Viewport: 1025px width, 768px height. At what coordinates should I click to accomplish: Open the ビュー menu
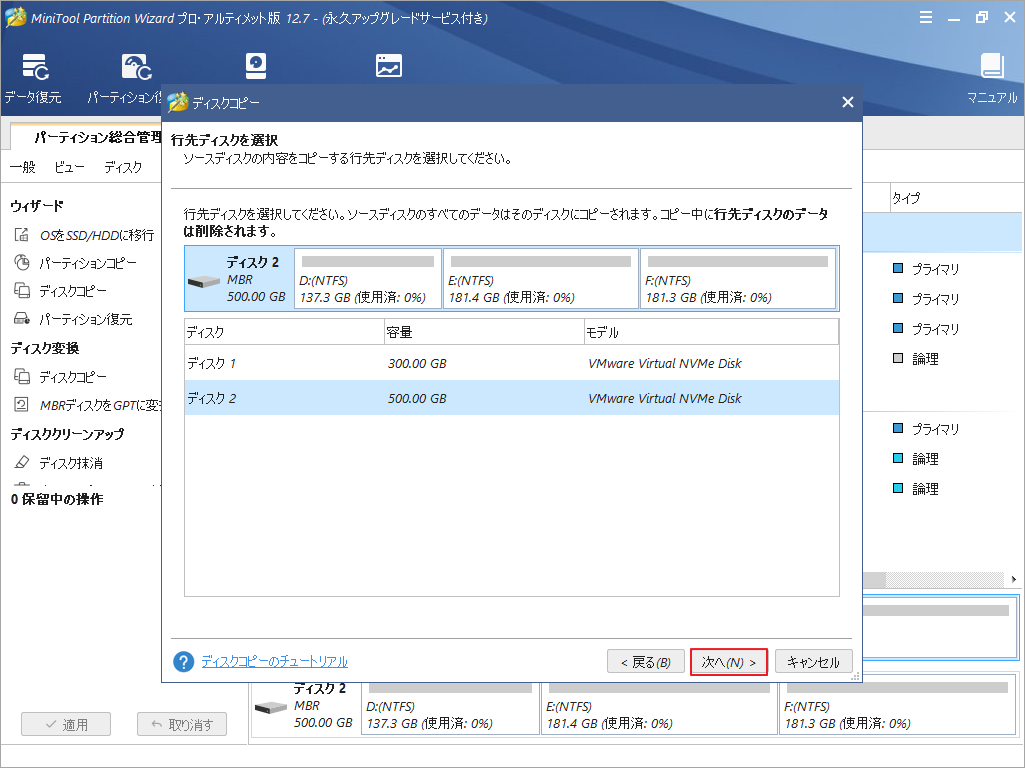coord(69,167)
